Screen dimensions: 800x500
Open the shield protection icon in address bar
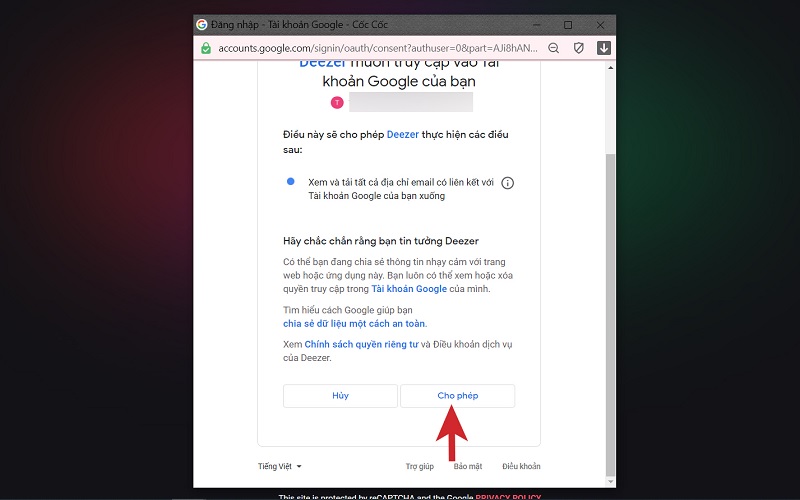coord(579,48)
